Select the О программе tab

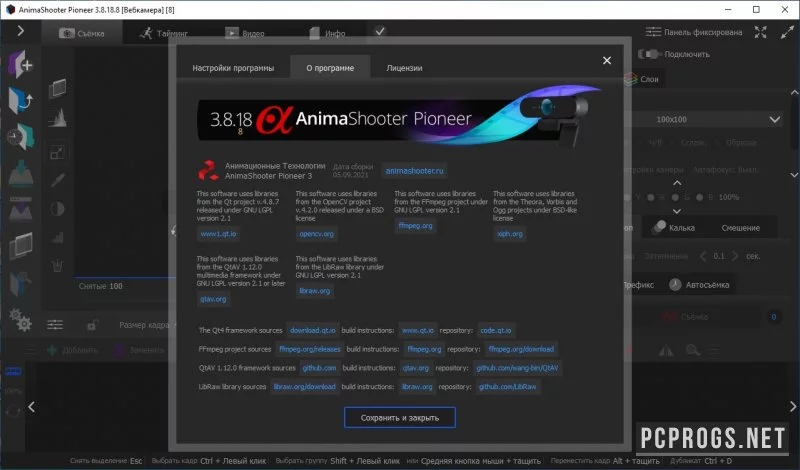[330, 67]
